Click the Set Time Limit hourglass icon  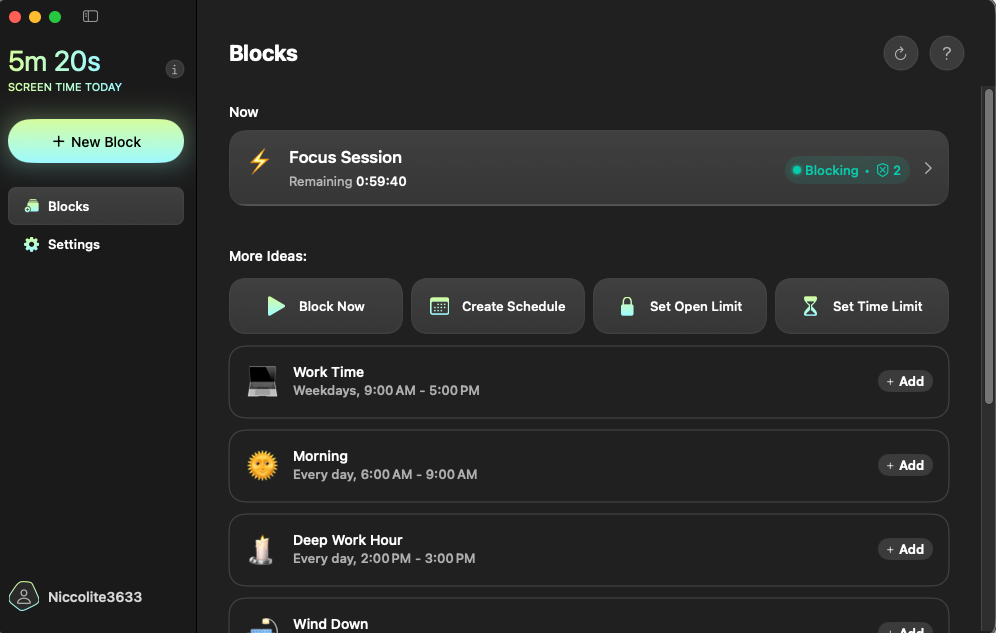point(811,306)
